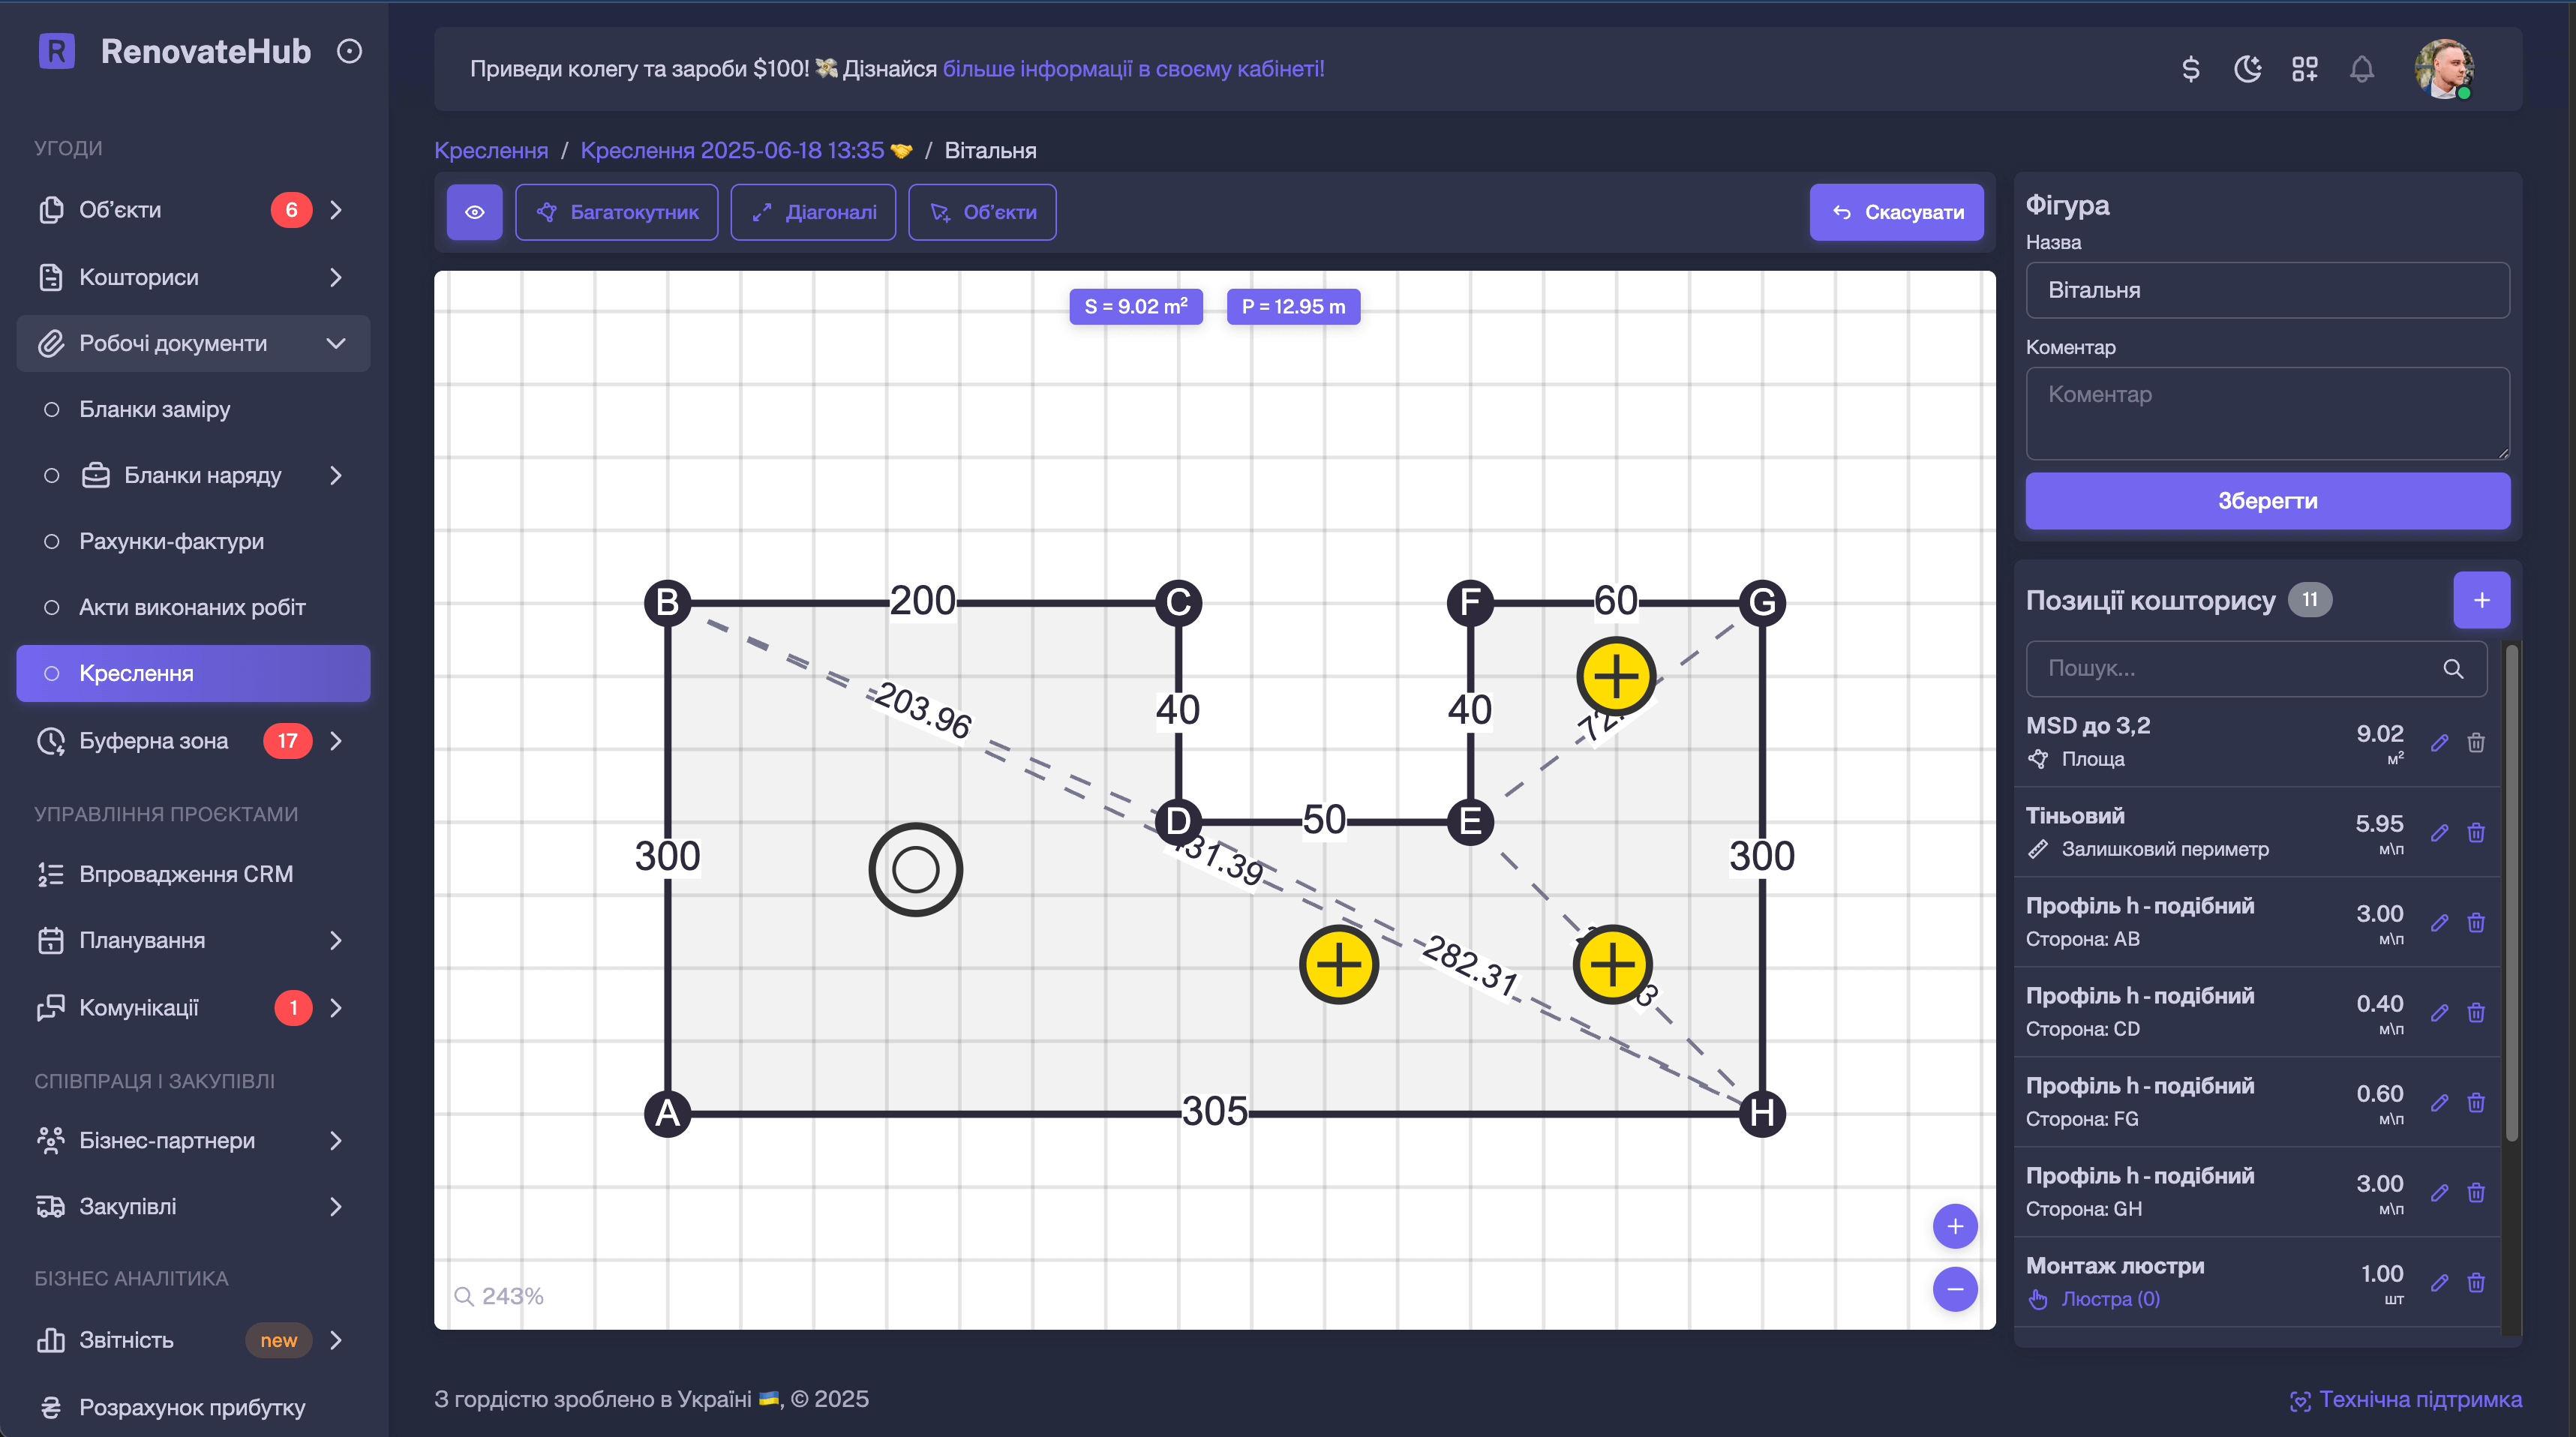Select the Об'єкти tool in toolbar
Screen dimensions: 2576x1437
[x=982, y=212]
